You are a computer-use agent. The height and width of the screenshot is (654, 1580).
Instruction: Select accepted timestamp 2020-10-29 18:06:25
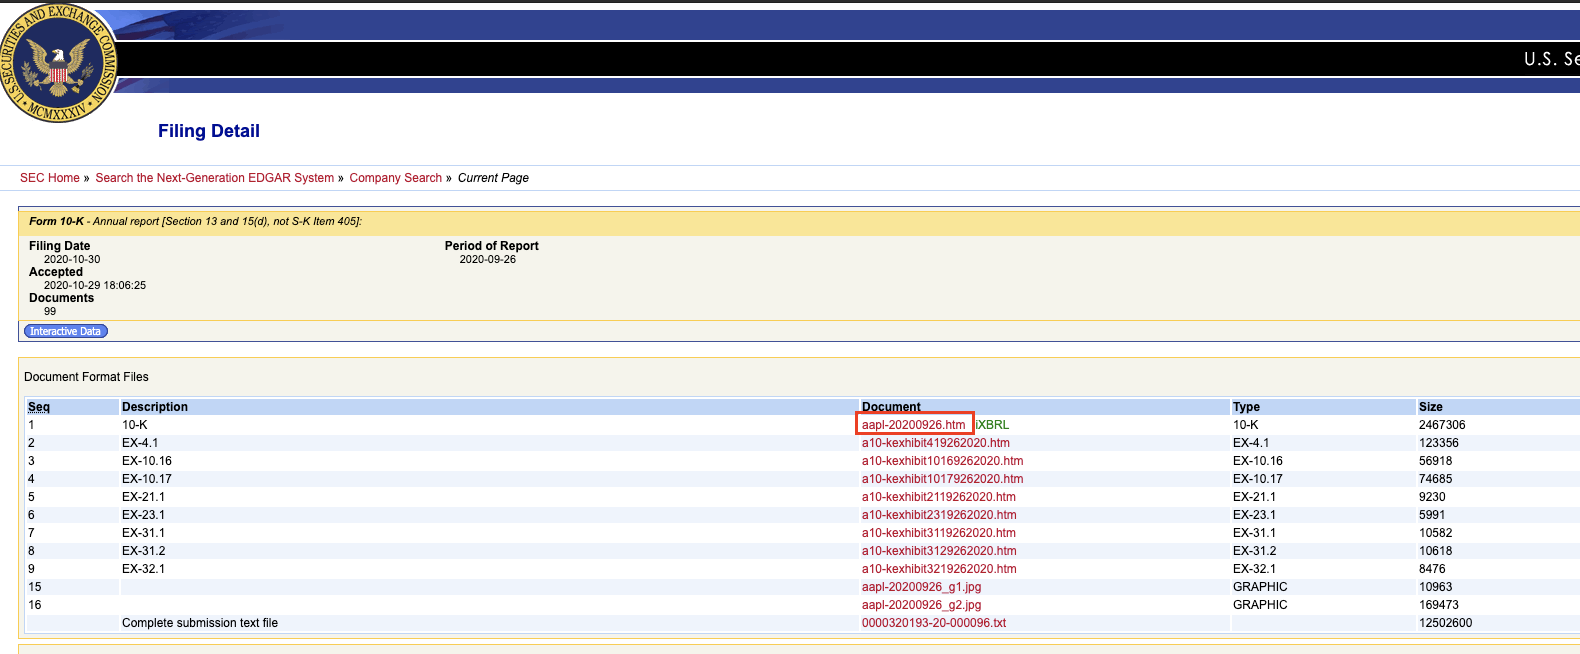coord(95,285)
